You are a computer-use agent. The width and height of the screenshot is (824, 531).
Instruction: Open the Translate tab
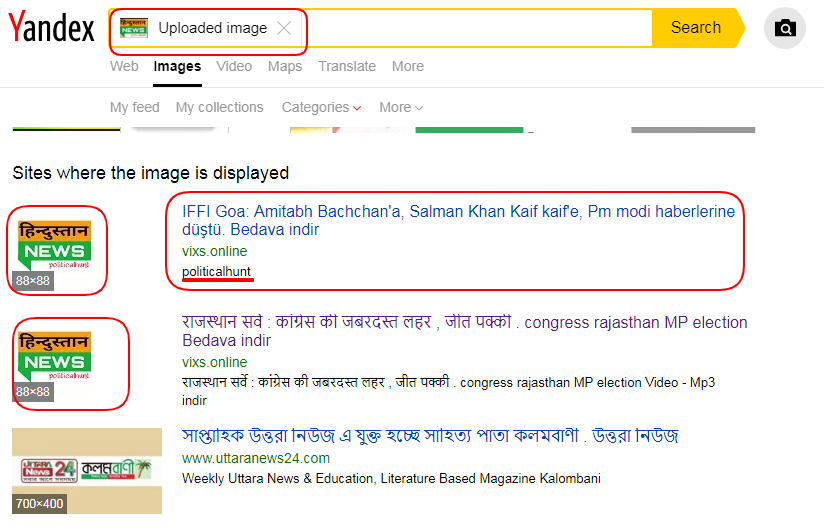tap(347, 66)
